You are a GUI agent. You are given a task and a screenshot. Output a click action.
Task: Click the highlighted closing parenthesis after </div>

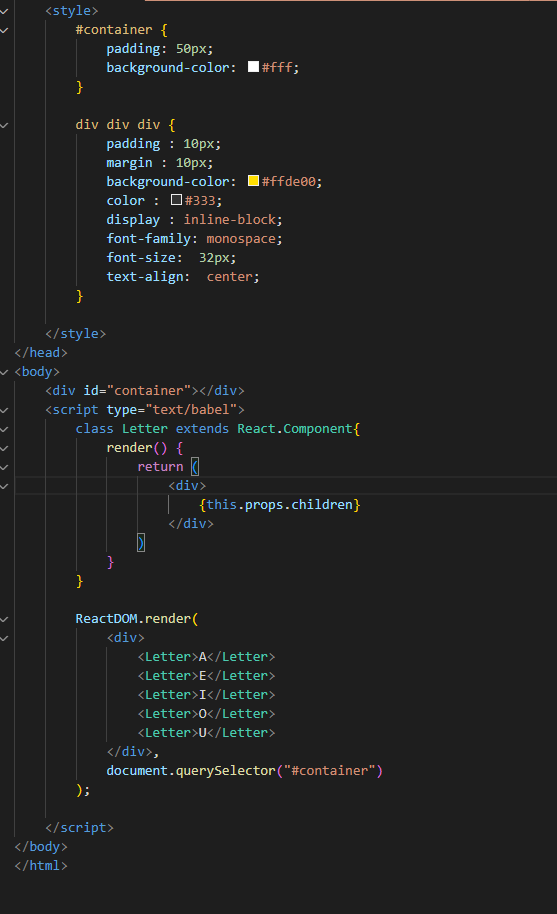tap(140, 543)
